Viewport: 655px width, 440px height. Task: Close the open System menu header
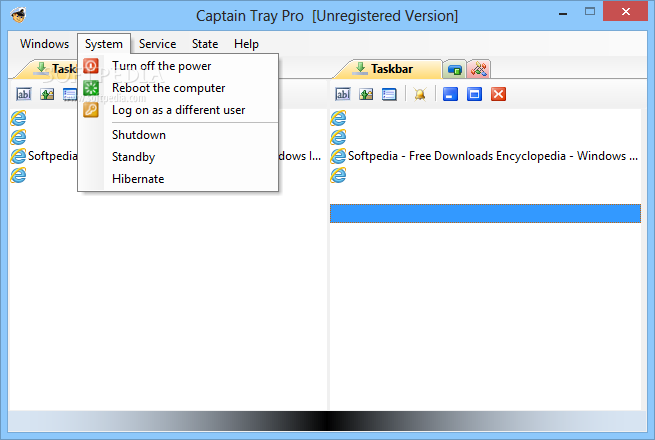click(x=104, y=44)
